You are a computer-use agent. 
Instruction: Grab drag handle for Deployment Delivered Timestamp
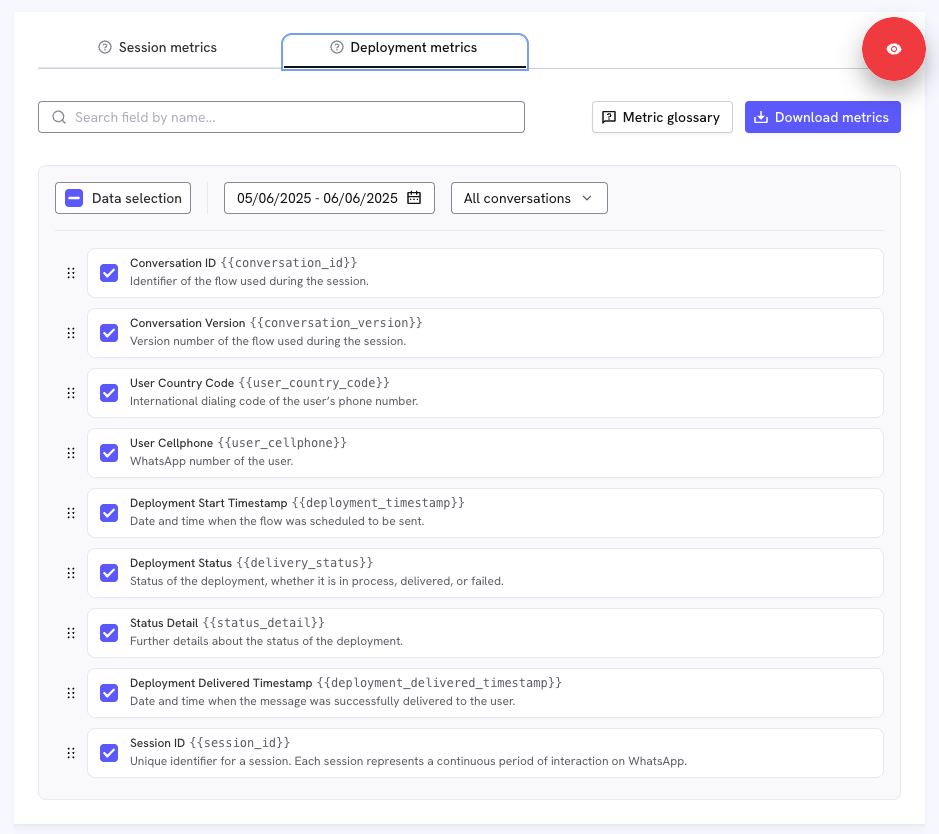(x=71, y=693)
